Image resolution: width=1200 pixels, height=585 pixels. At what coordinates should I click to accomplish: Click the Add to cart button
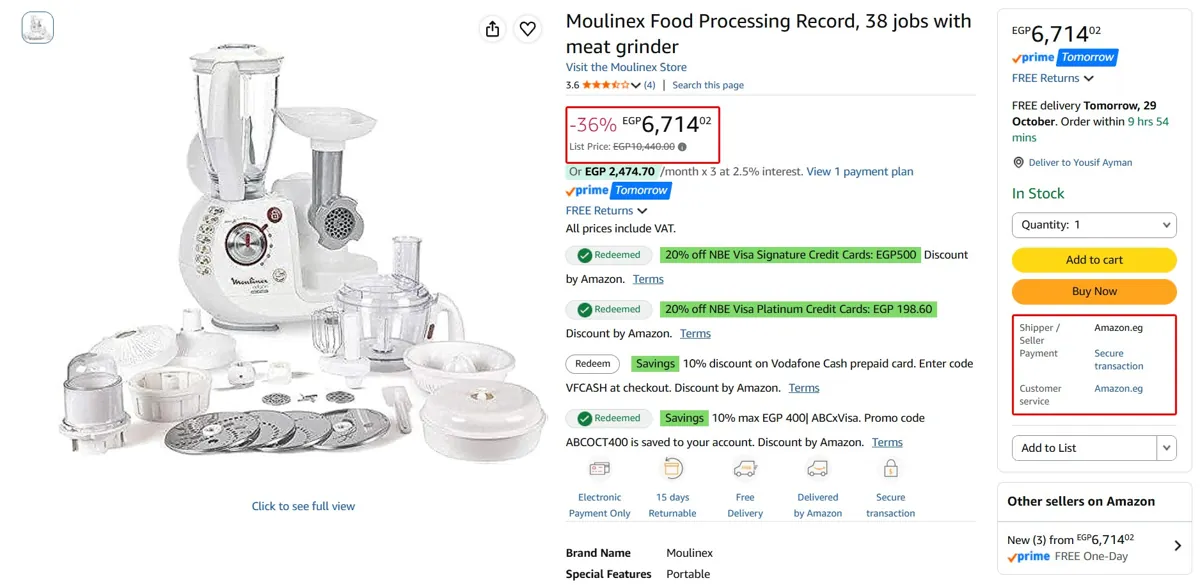[x=1094, y=260]
